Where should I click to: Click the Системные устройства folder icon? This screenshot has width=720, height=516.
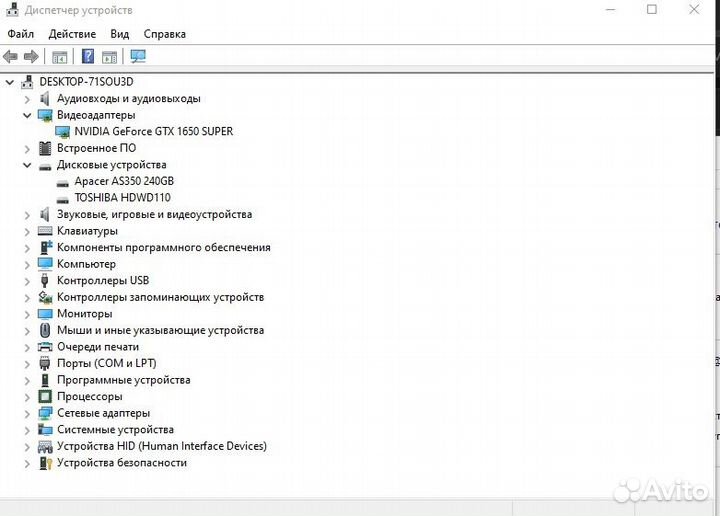[45, 430]
